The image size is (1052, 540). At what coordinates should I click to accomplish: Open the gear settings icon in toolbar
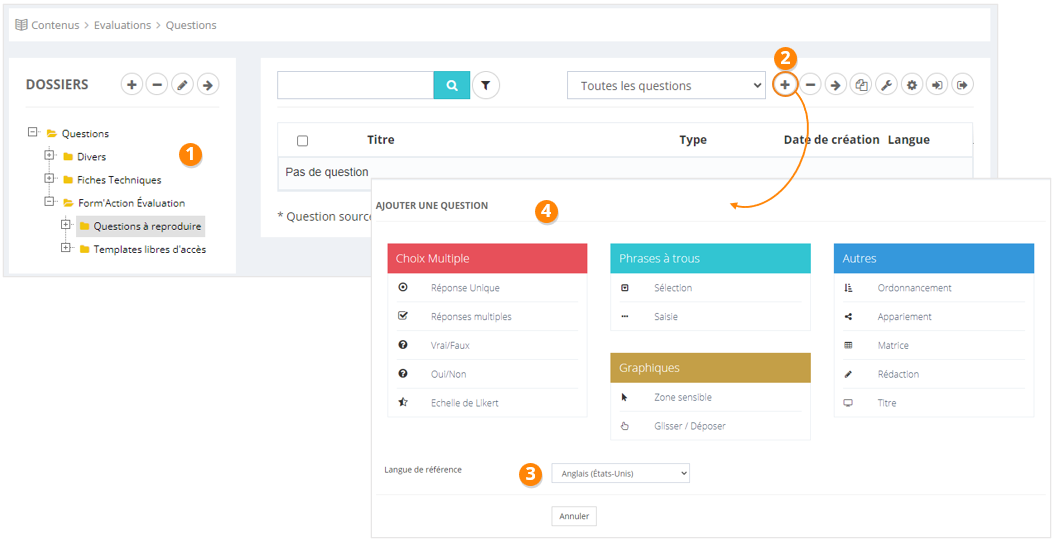pos(912,85)
